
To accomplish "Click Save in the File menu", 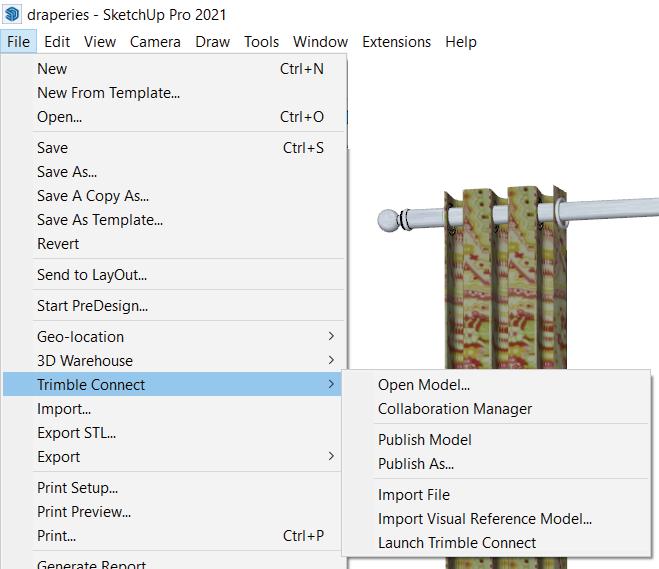I will tap(174, 148).
